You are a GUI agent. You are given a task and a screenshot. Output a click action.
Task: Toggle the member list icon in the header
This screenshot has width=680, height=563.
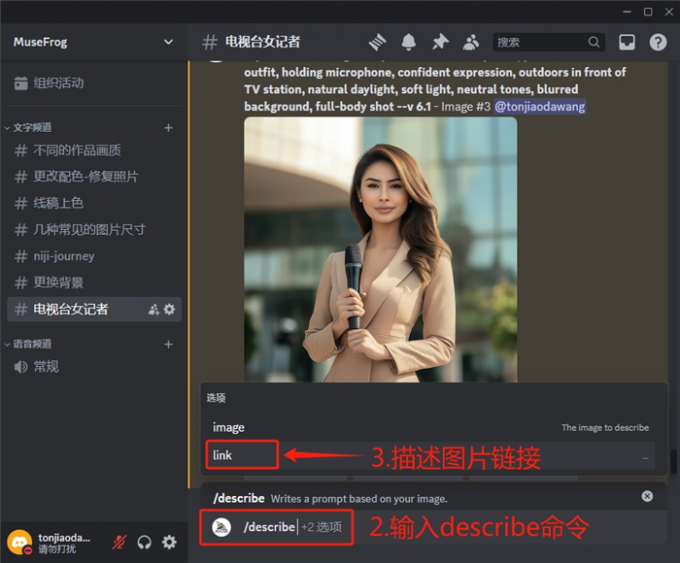pos(471,42)
